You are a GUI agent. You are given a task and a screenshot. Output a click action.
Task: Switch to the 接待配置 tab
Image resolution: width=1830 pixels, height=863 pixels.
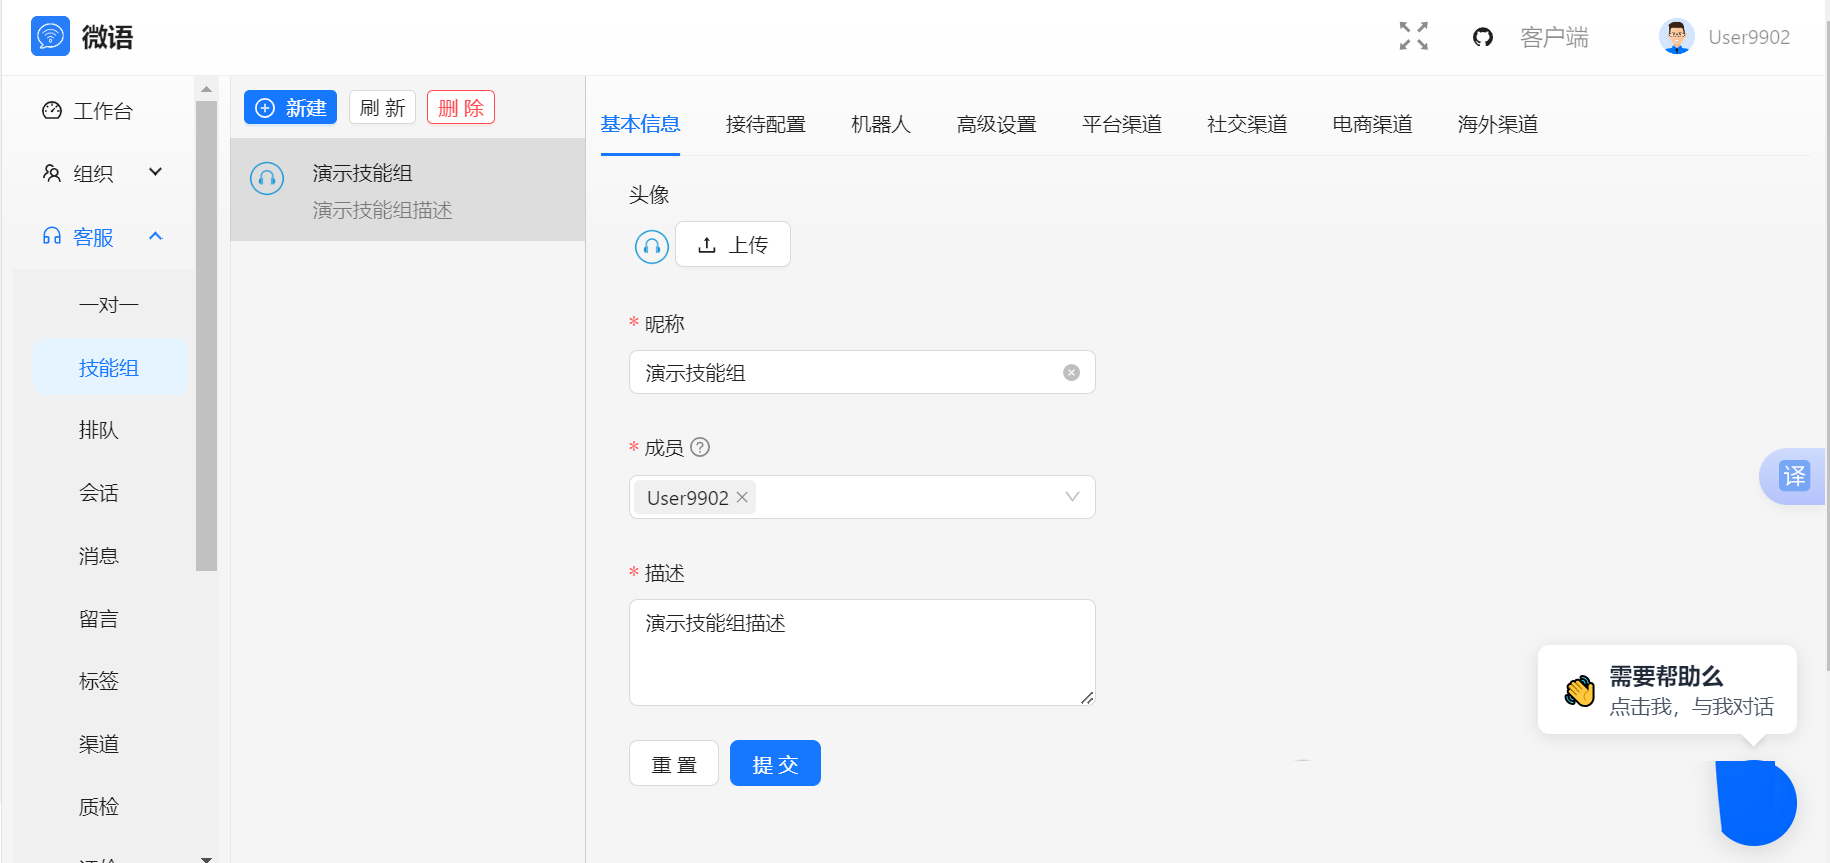pos(765,124)
